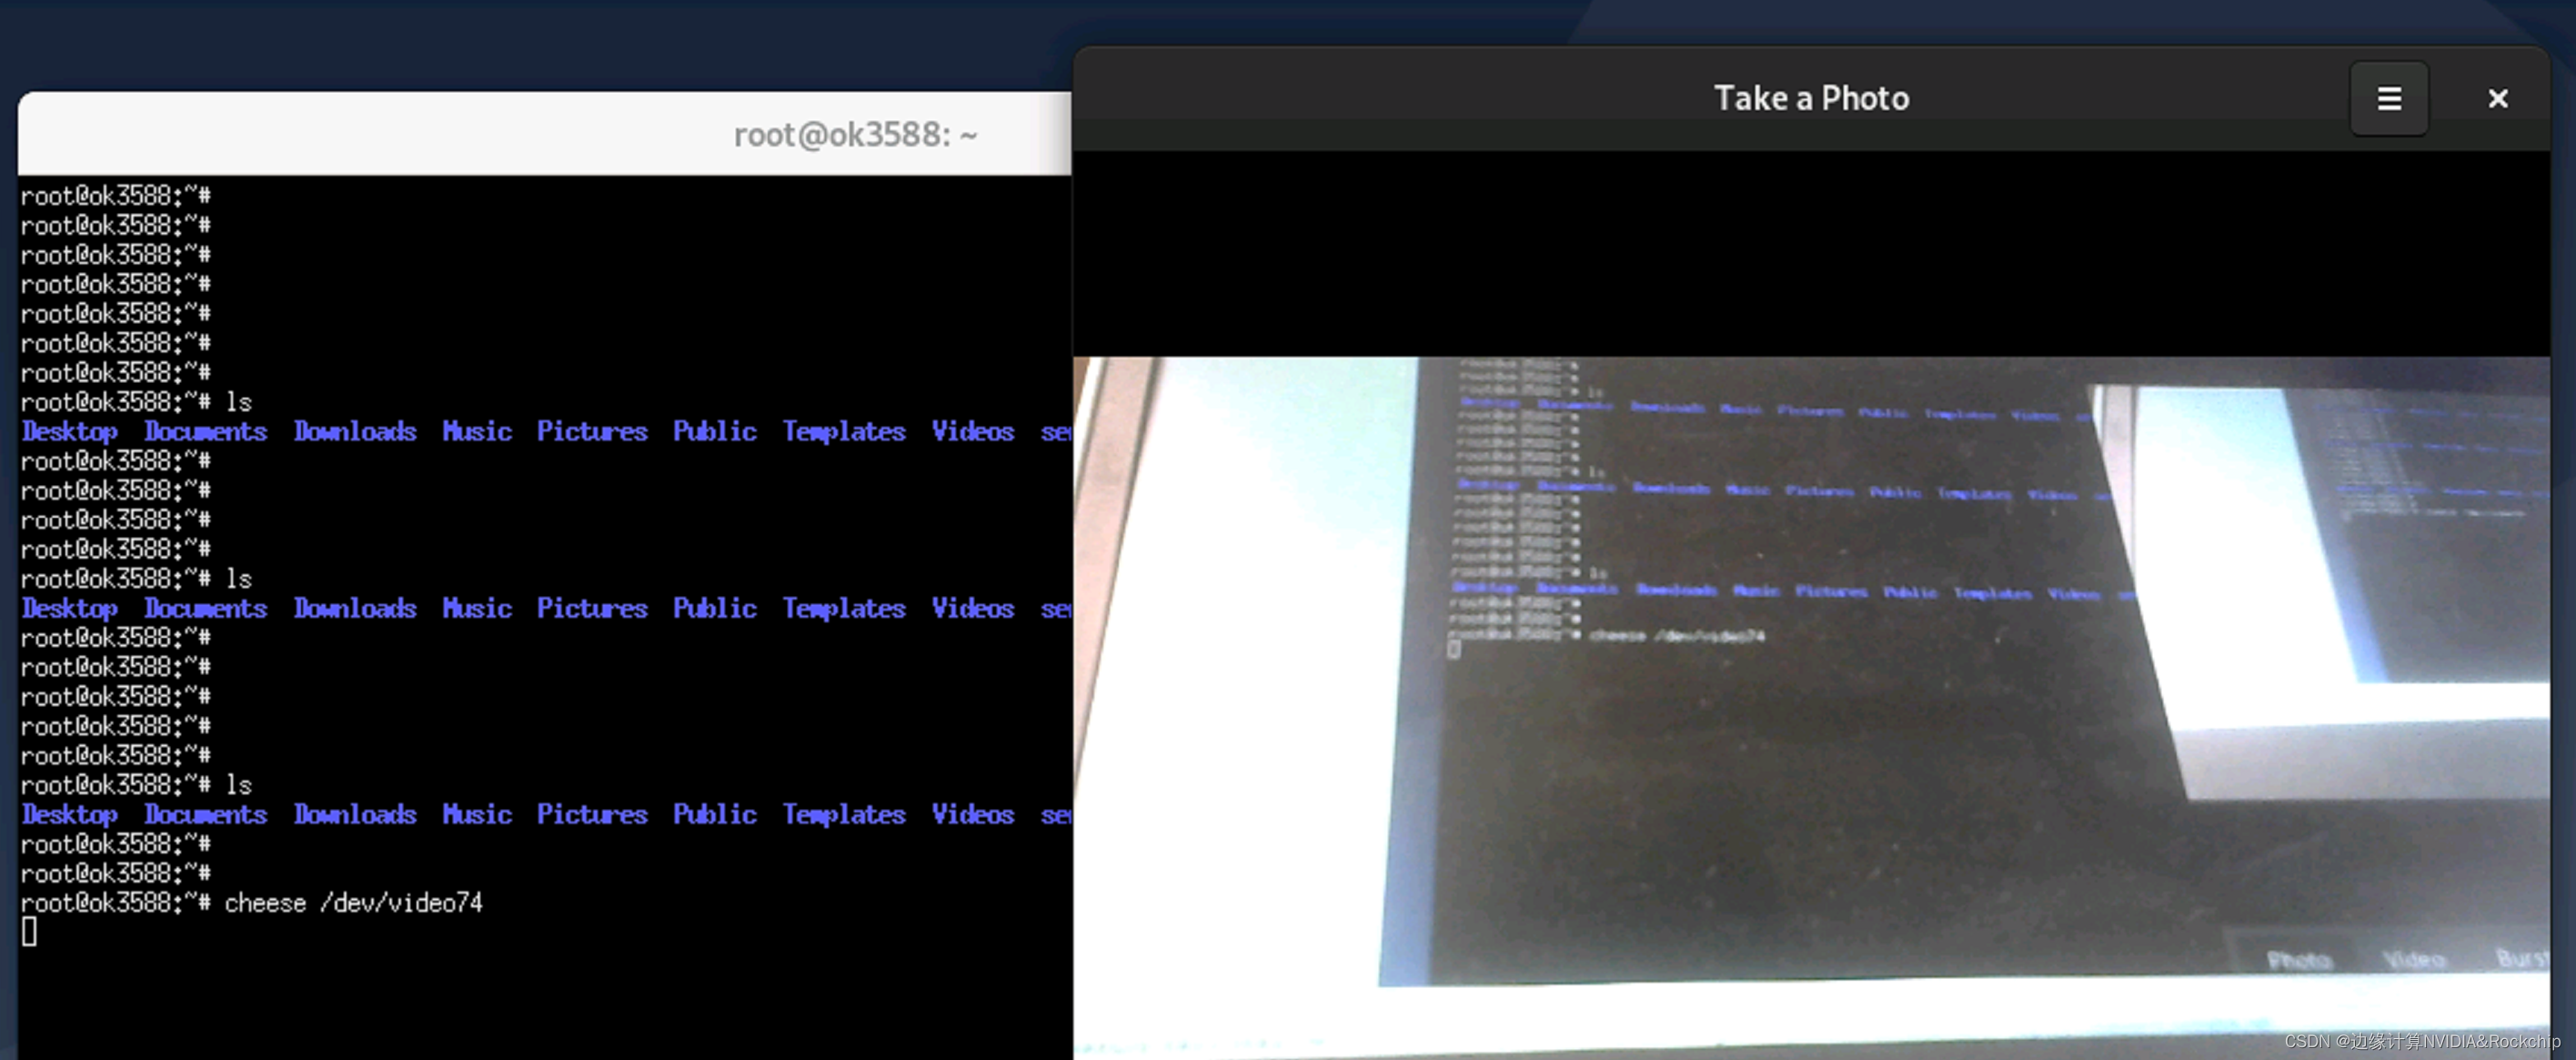2576x1060 pixels.
Task: Click the desktop wallpaper above the terminal
Action: [500, 45]
